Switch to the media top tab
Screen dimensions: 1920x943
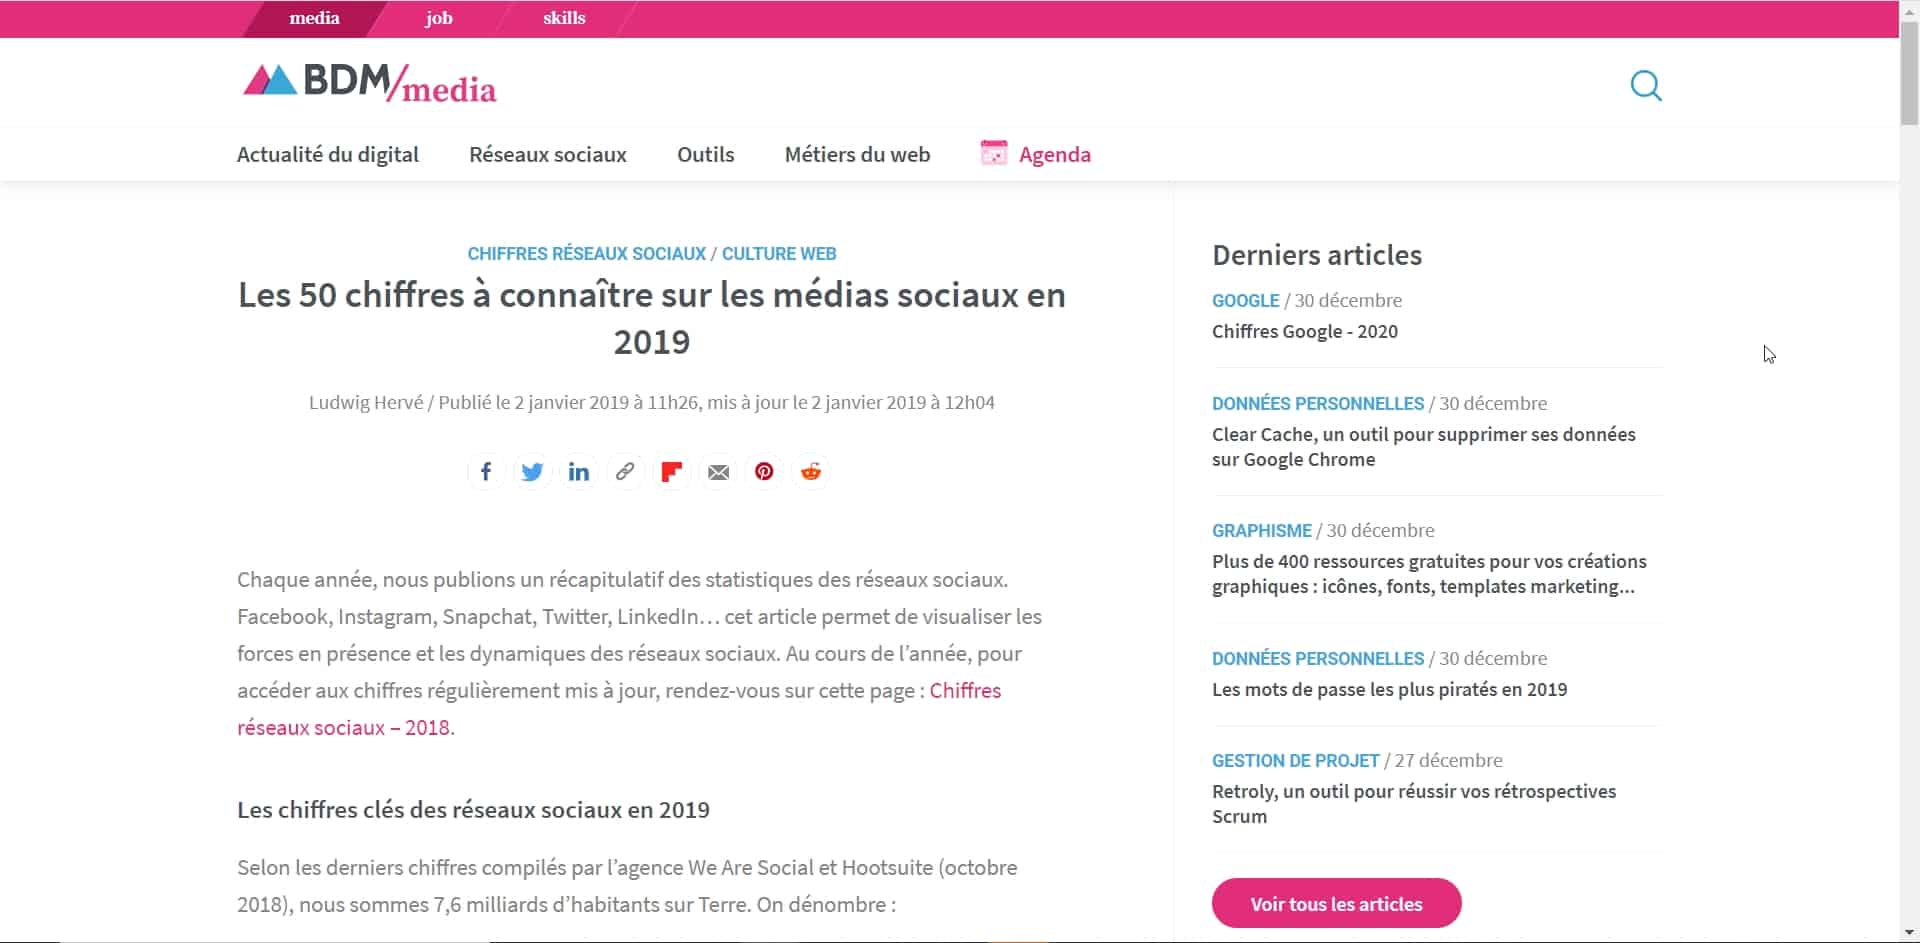click(x=314, y=18)
